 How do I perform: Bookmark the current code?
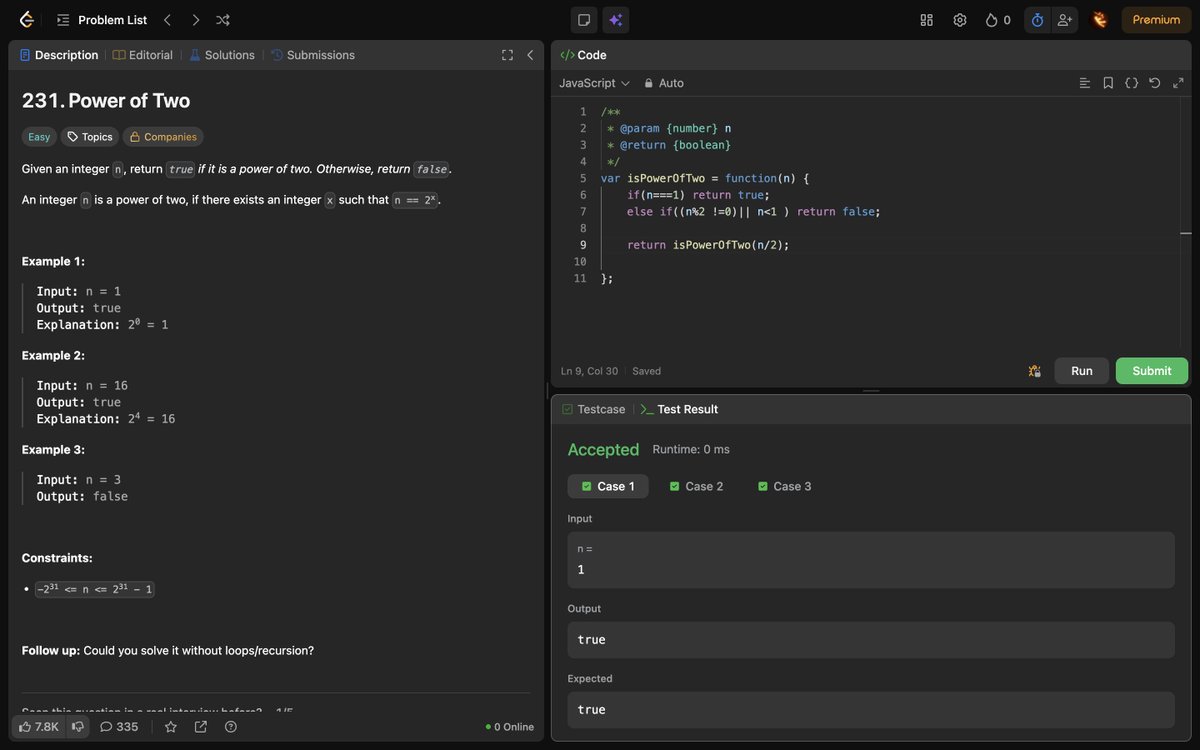[x=1107, y=82]
